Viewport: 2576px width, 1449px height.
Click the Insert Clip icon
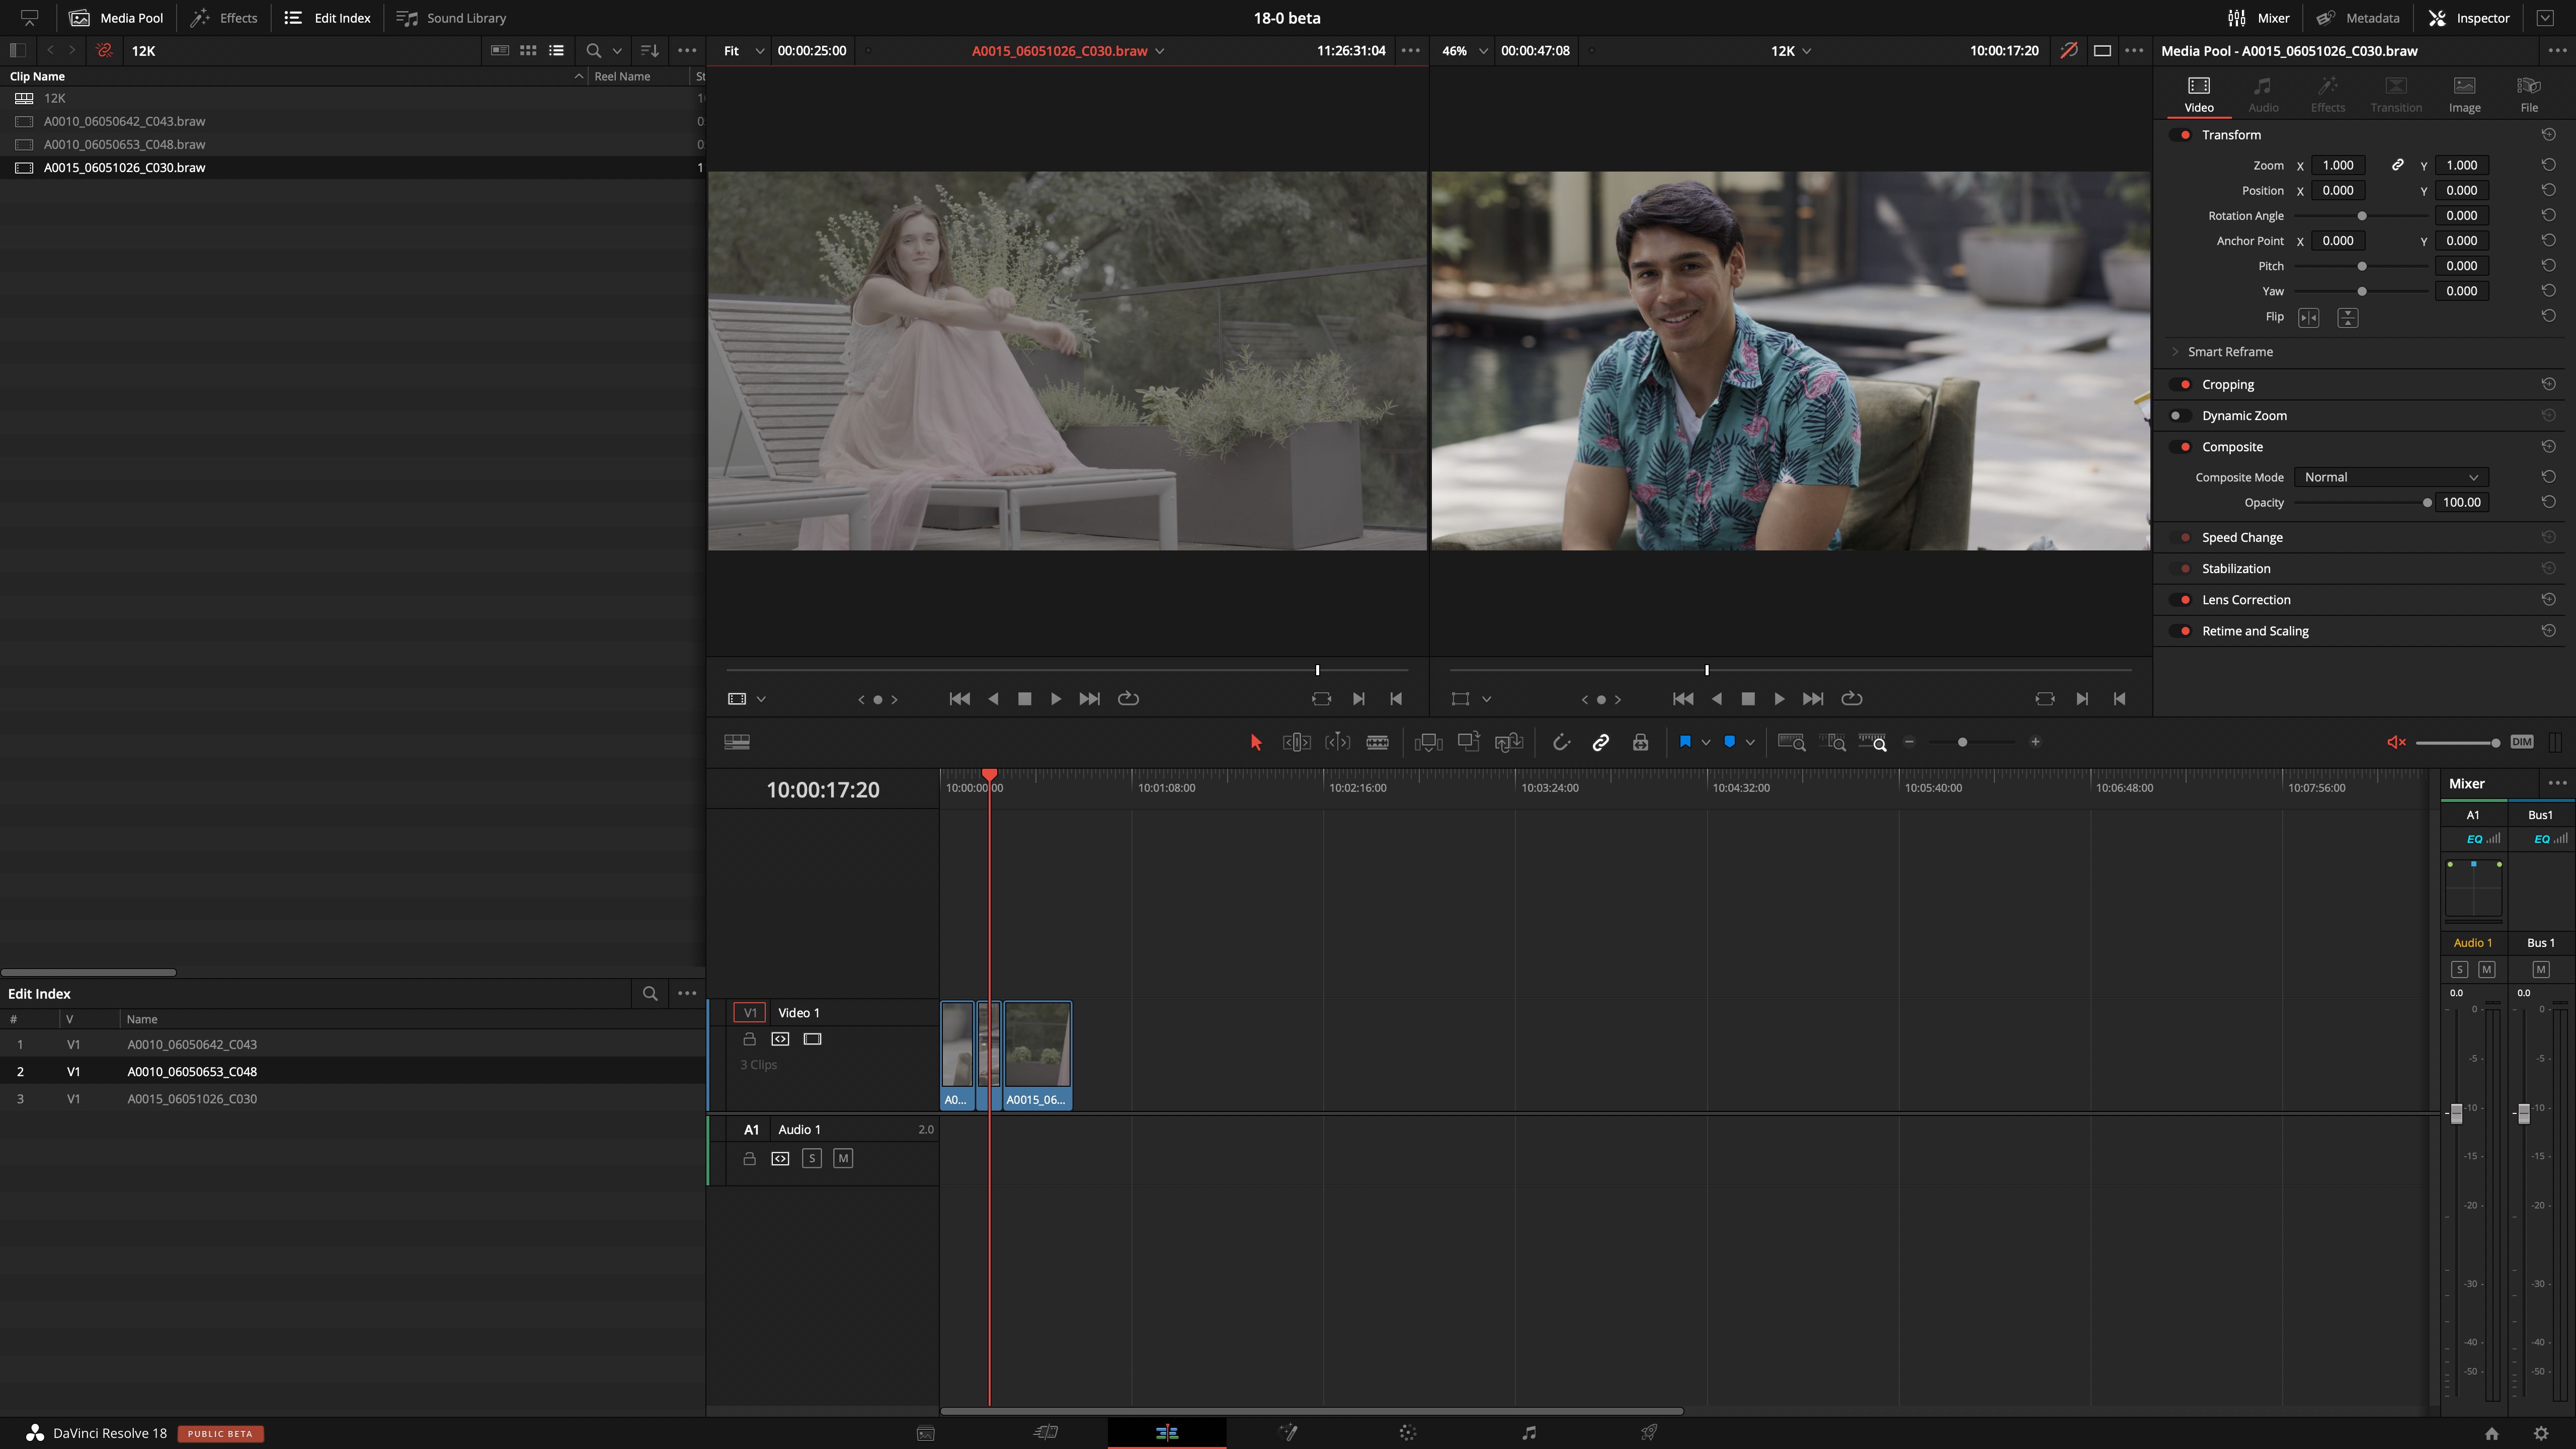click(x=1428, y=742)
